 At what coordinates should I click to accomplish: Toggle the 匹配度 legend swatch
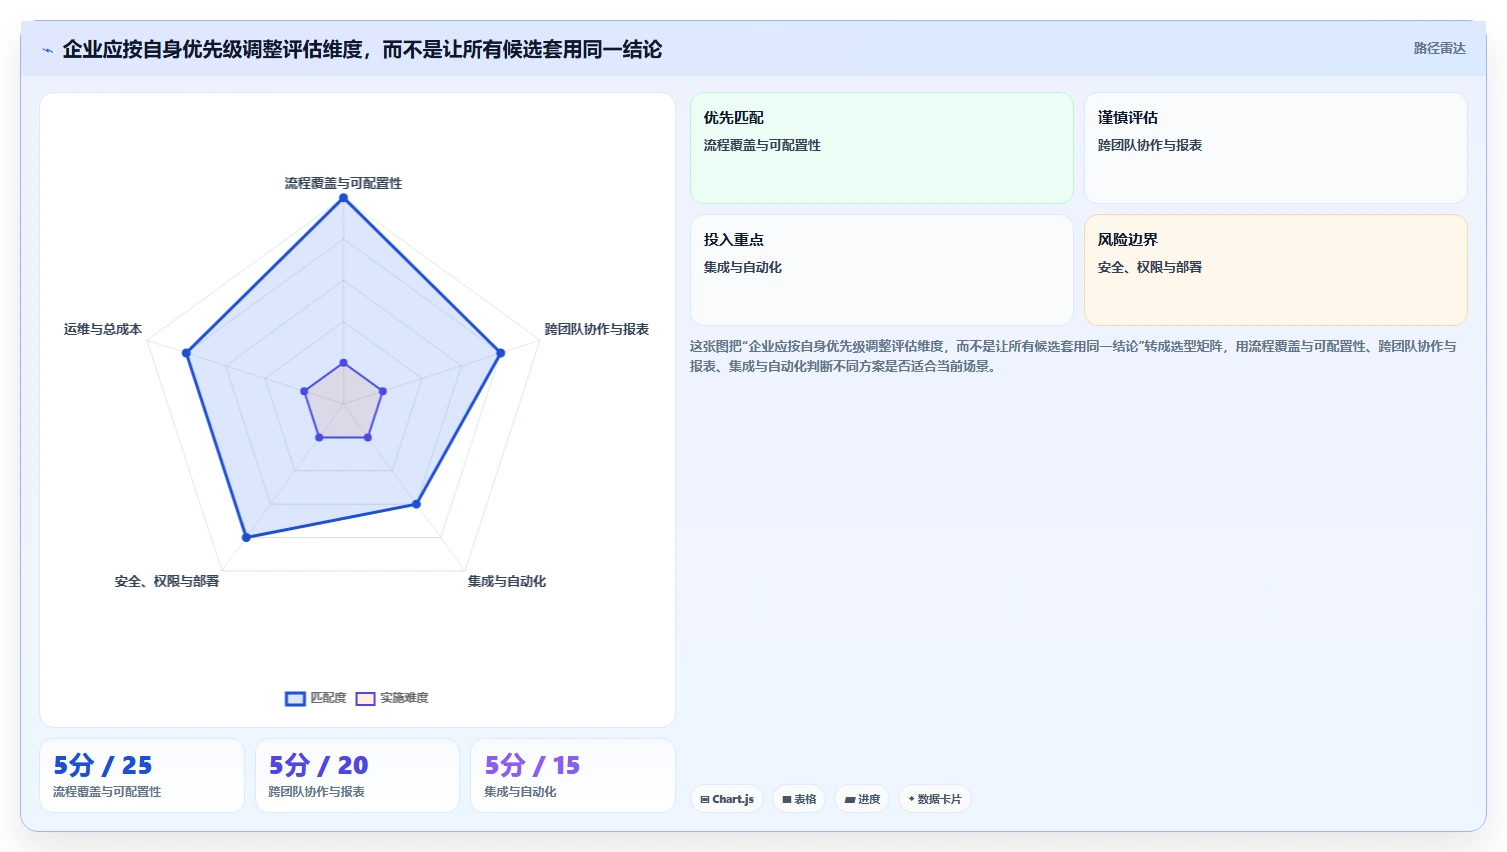295,699
